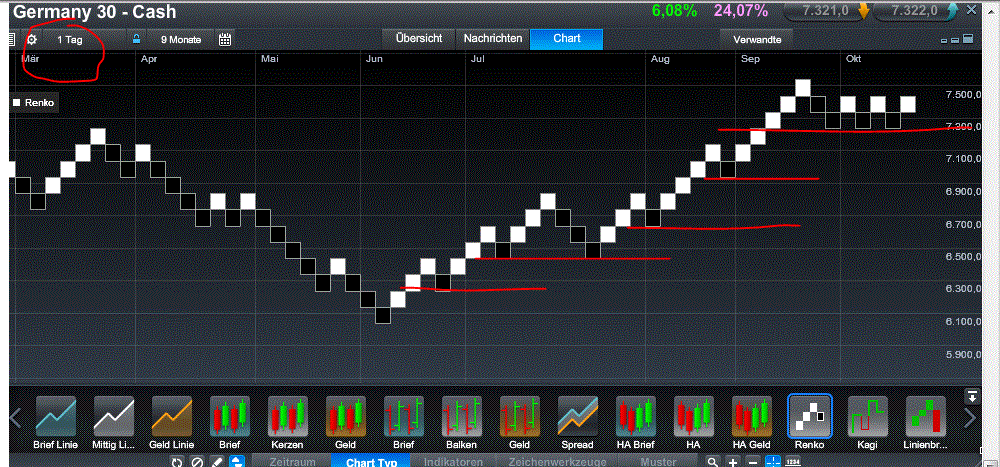
Task: Choose Brief candlestick chart with teal background
Action: pyautogui.click(x=230, y=415)
